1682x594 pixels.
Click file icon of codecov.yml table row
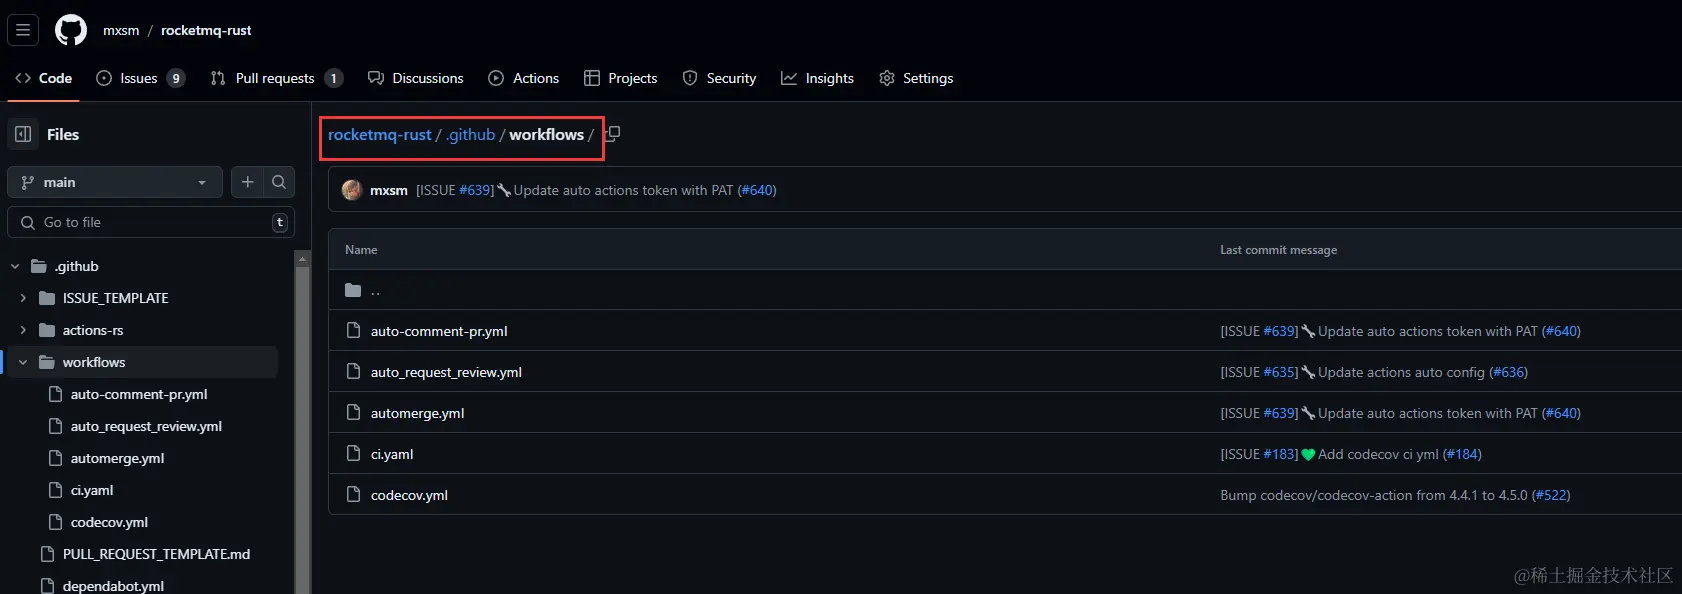(353, 494)
